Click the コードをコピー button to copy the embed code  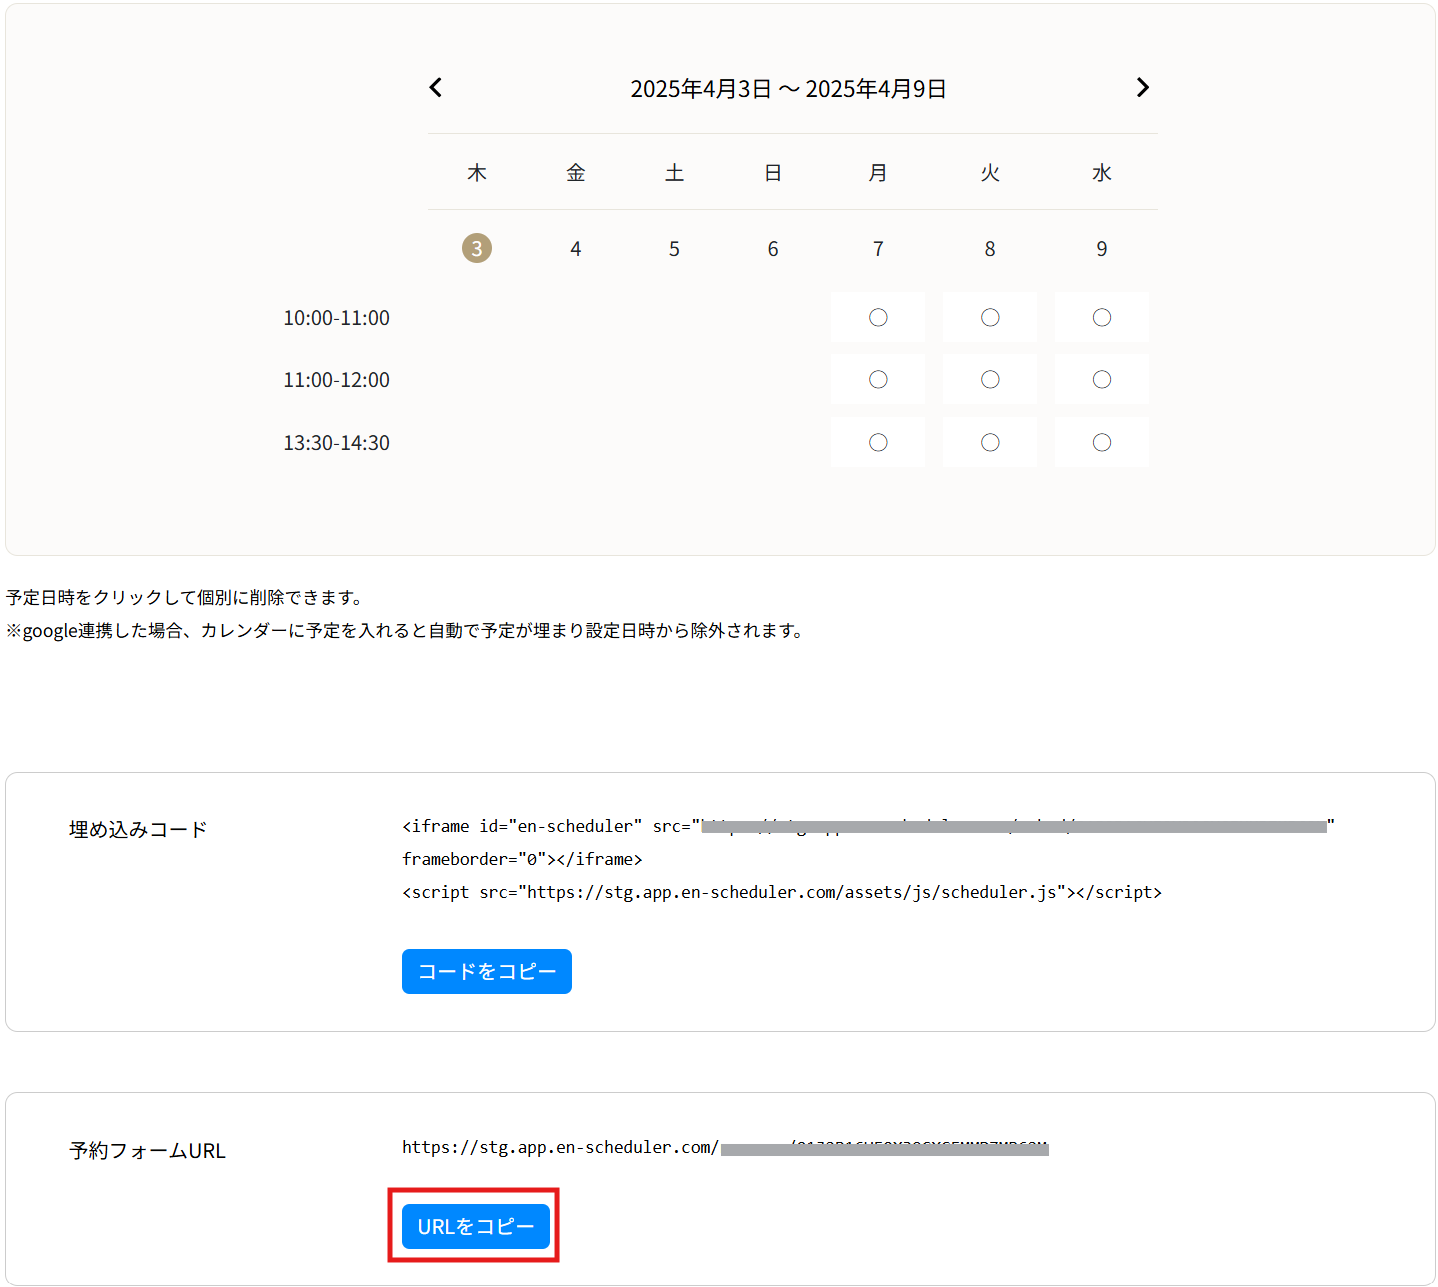click(486, 971)
